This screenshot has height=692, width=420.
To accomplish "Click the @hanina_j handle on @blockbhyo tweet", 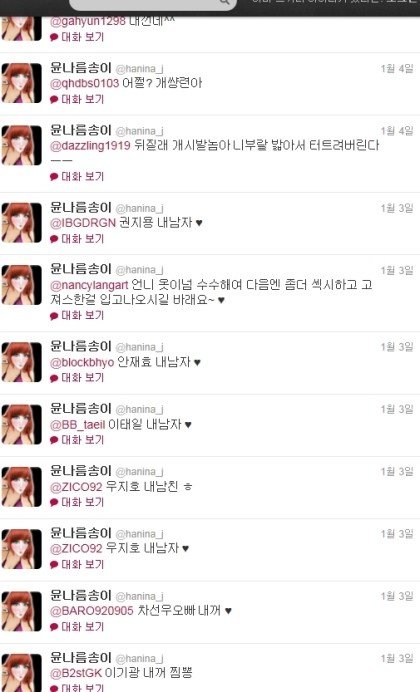I will pyautogui.click(x=139, y=347).
